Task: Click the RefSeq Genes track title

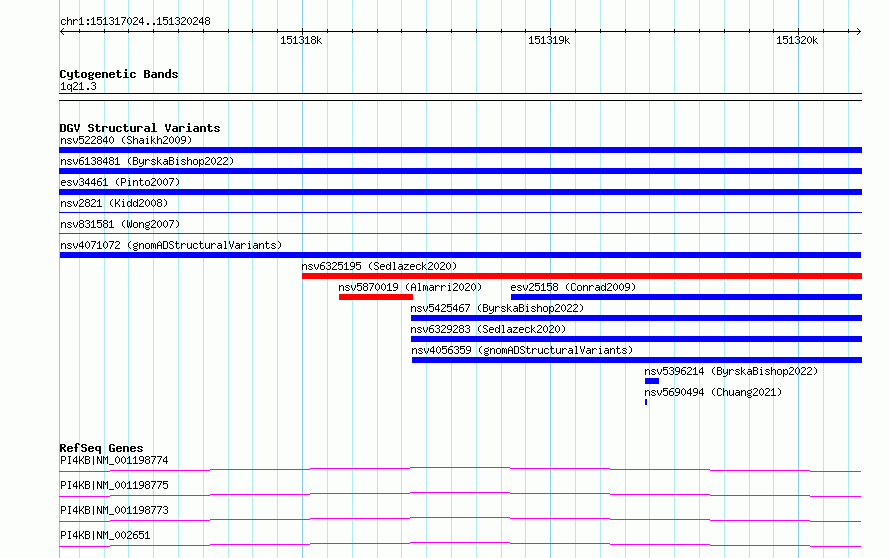Action: pyautogui.click(x=101, y=448)
